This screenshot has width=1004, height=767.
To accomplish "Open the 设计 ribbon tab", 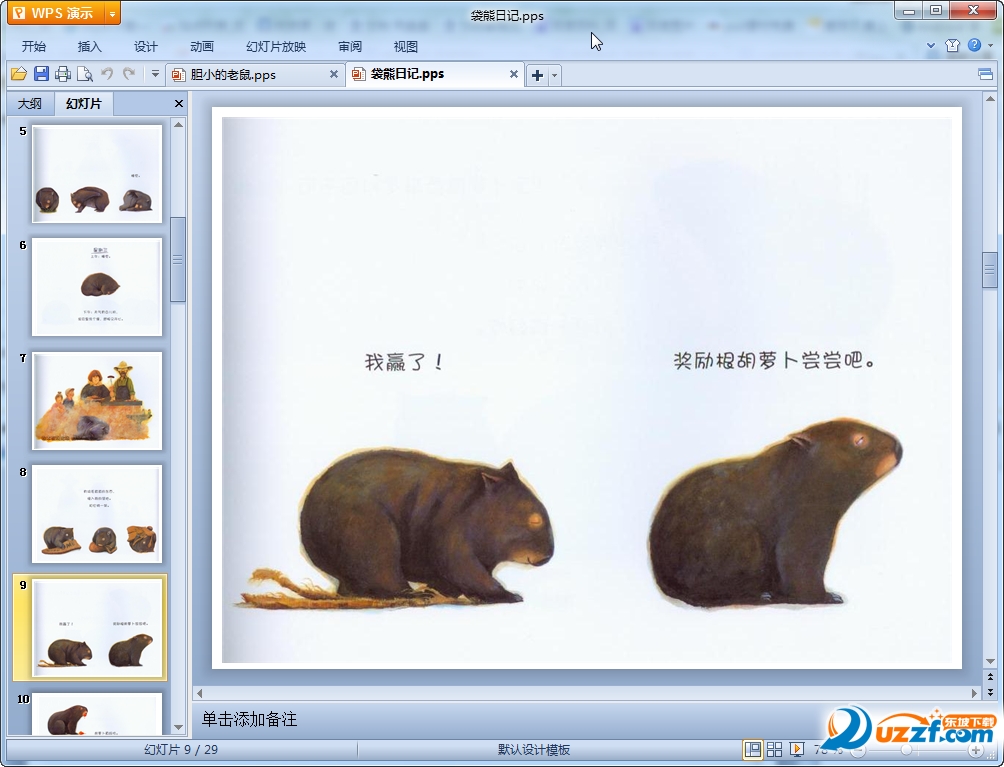I will (x=145, y=46).
